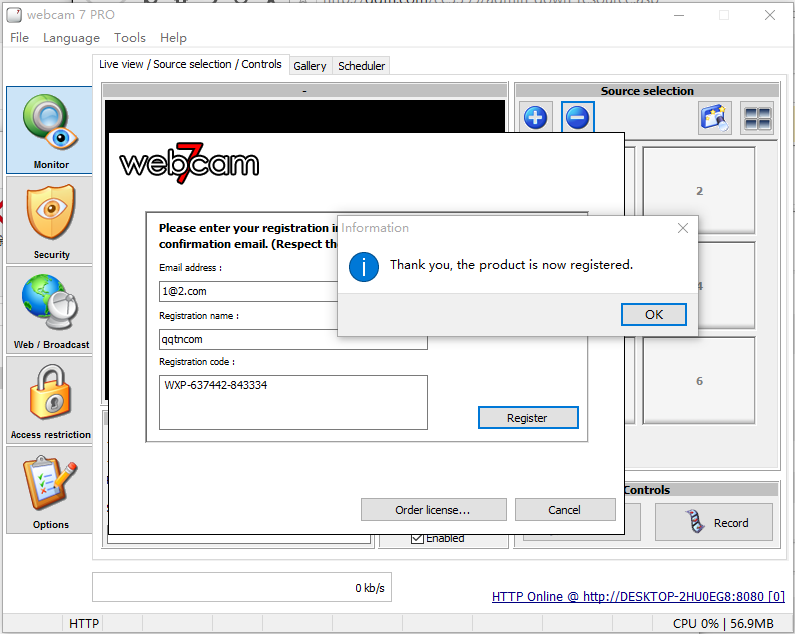Open the Language menu
Image resolution: width=795 pixels, height=634 pixels.
tap(71, 38)
